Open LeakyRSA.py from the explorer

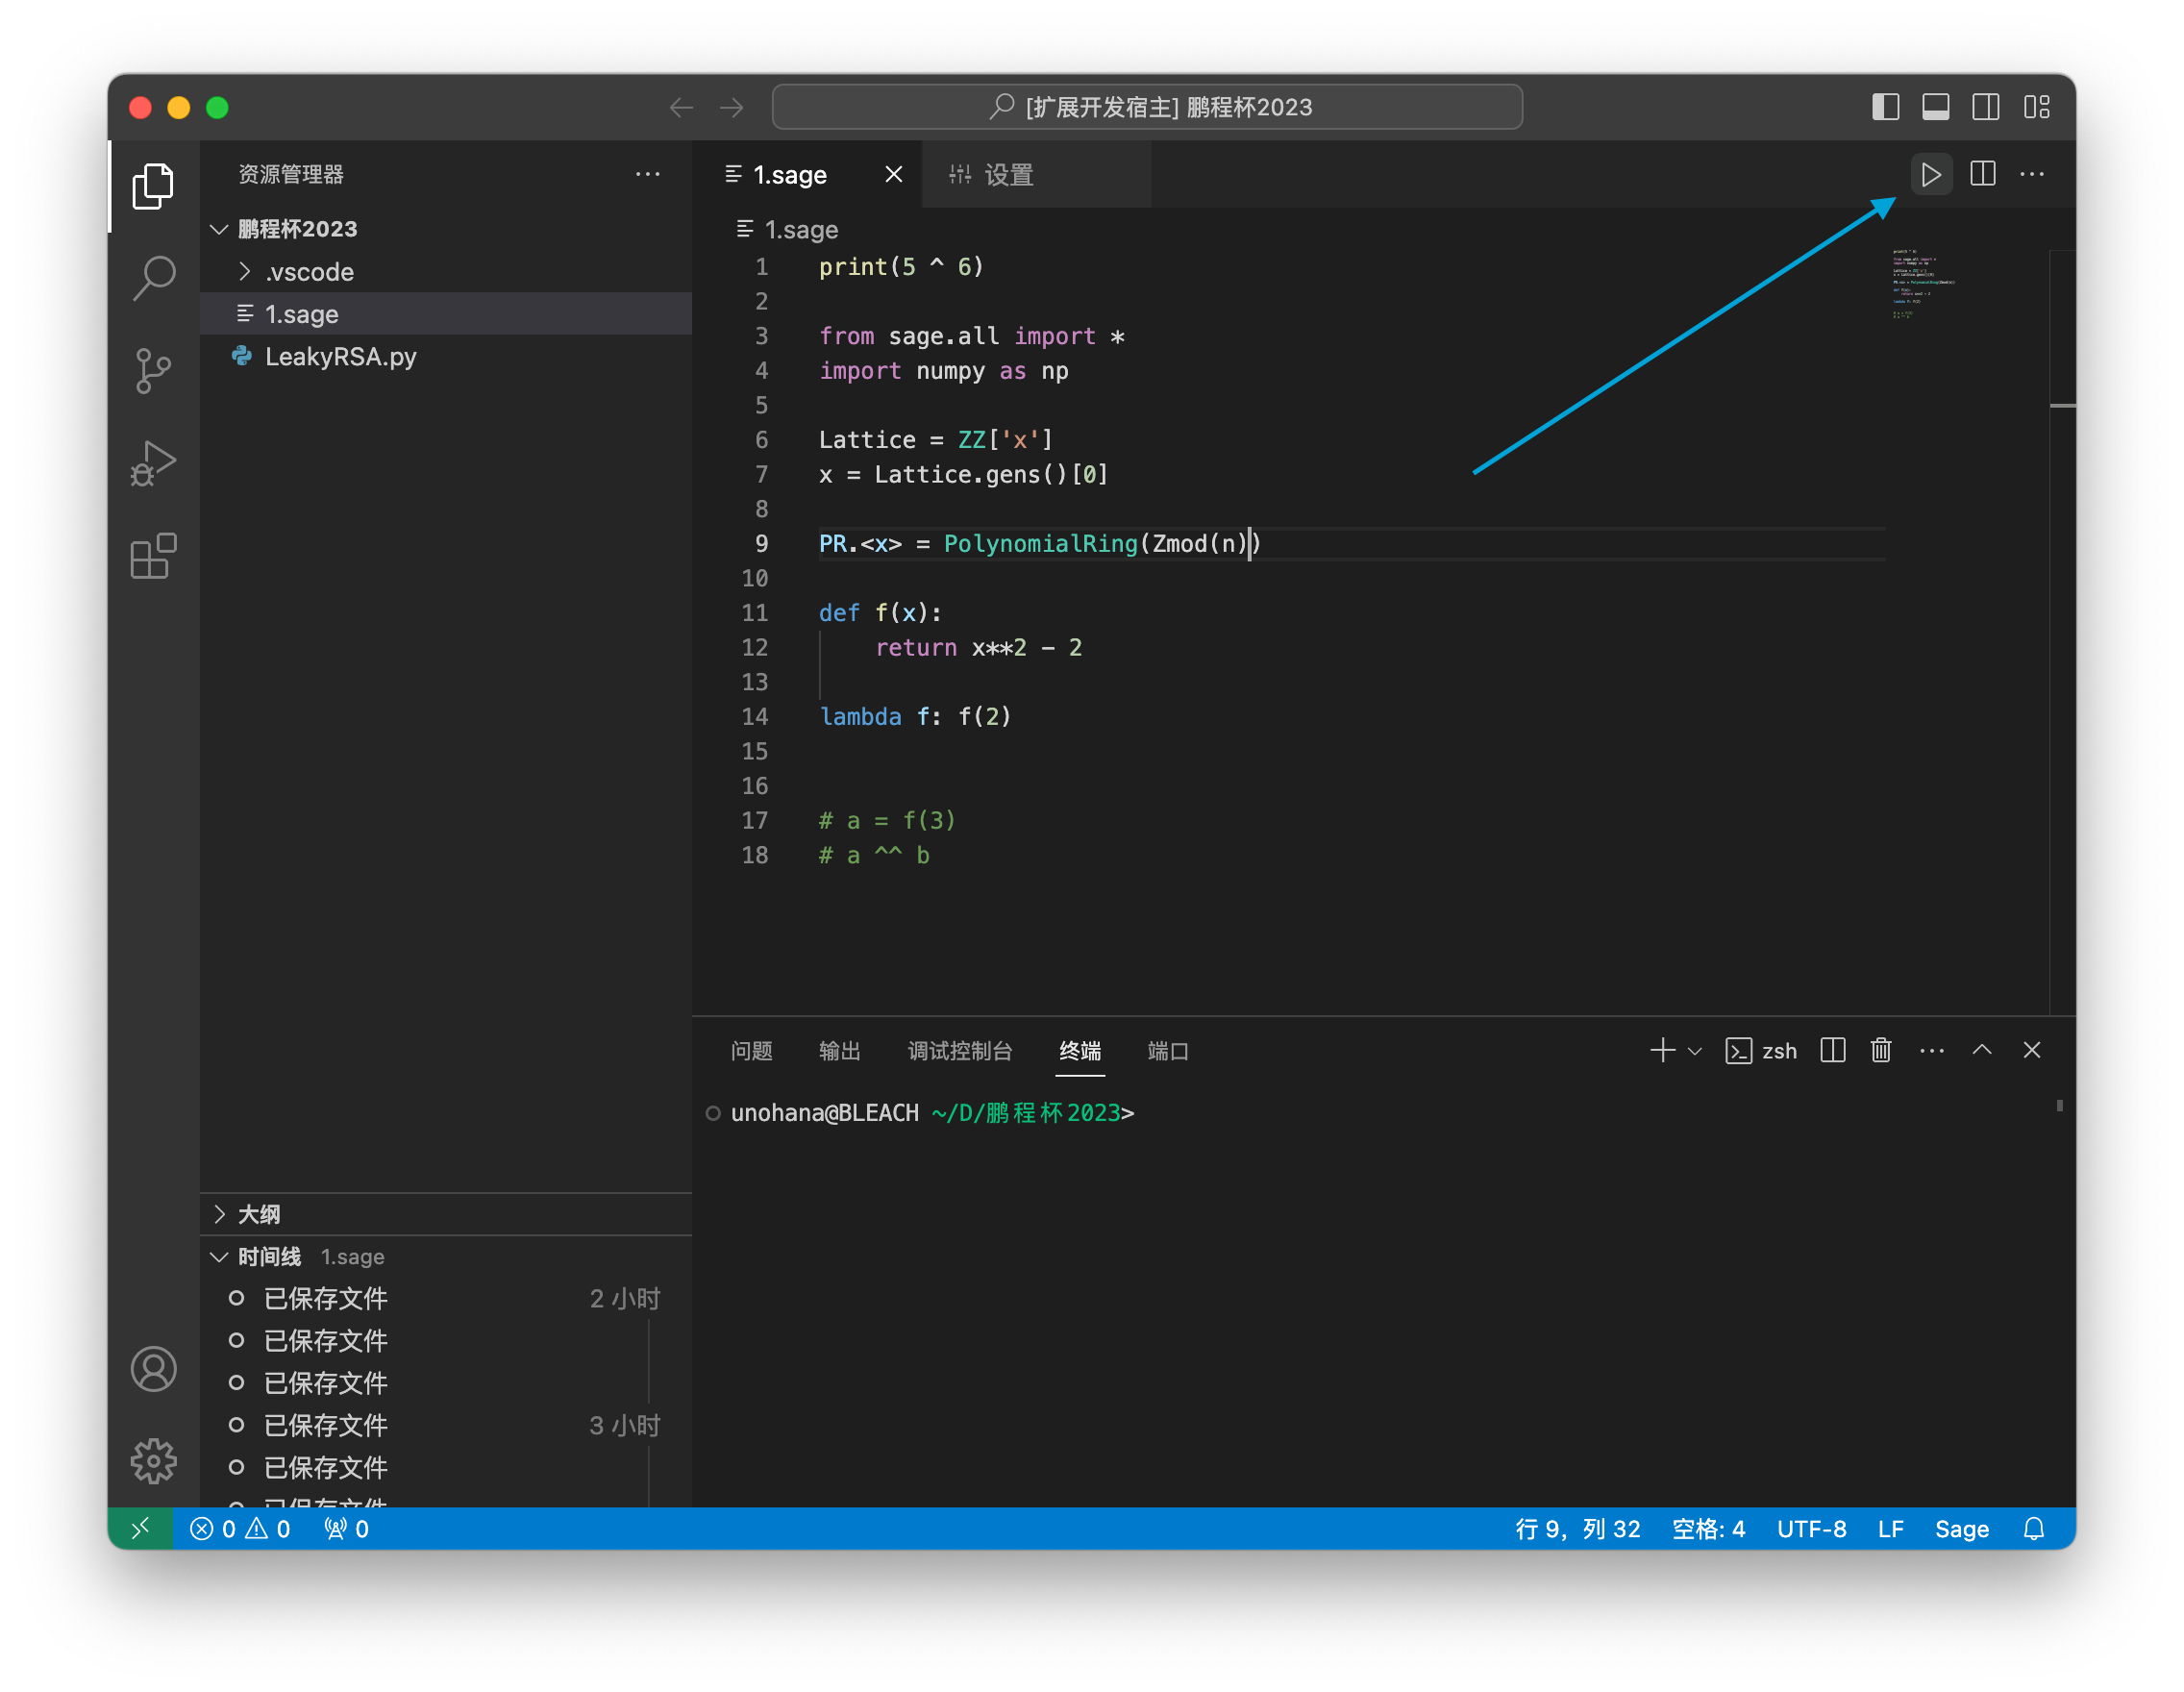point(340,357)
